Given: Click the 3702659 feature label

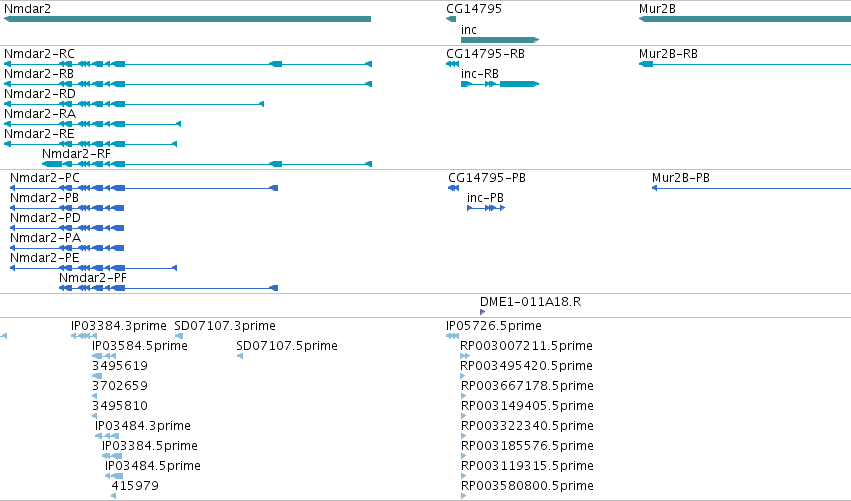Looking at the screenshot, I should tap(119, 386).
